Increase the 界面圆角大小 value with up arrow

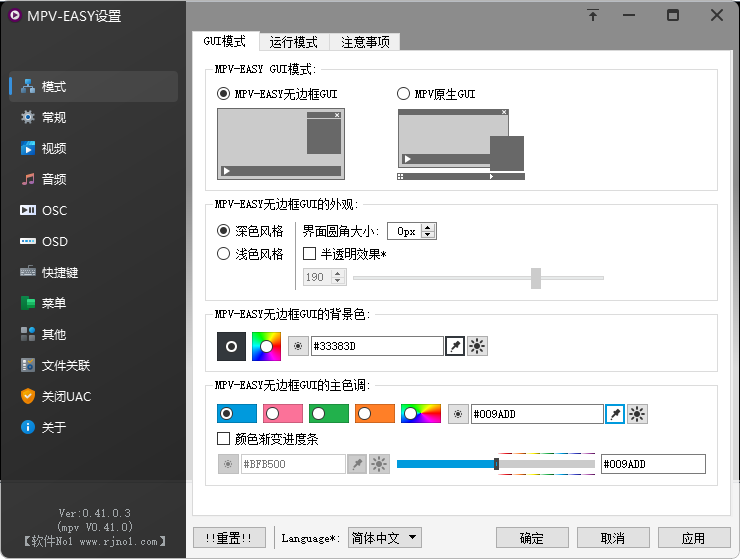428,228
